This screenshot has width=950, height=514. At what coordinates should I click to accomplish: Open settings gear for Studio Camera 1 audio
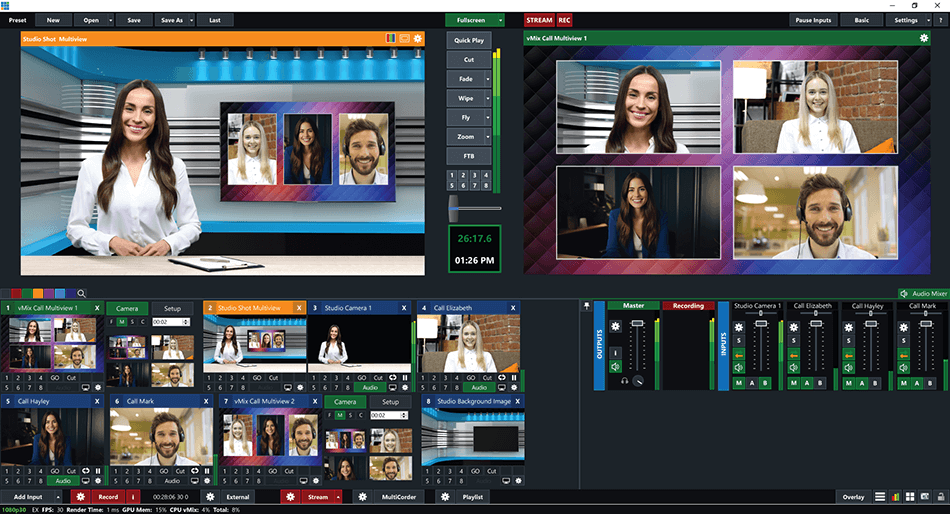tap(738, 327)
